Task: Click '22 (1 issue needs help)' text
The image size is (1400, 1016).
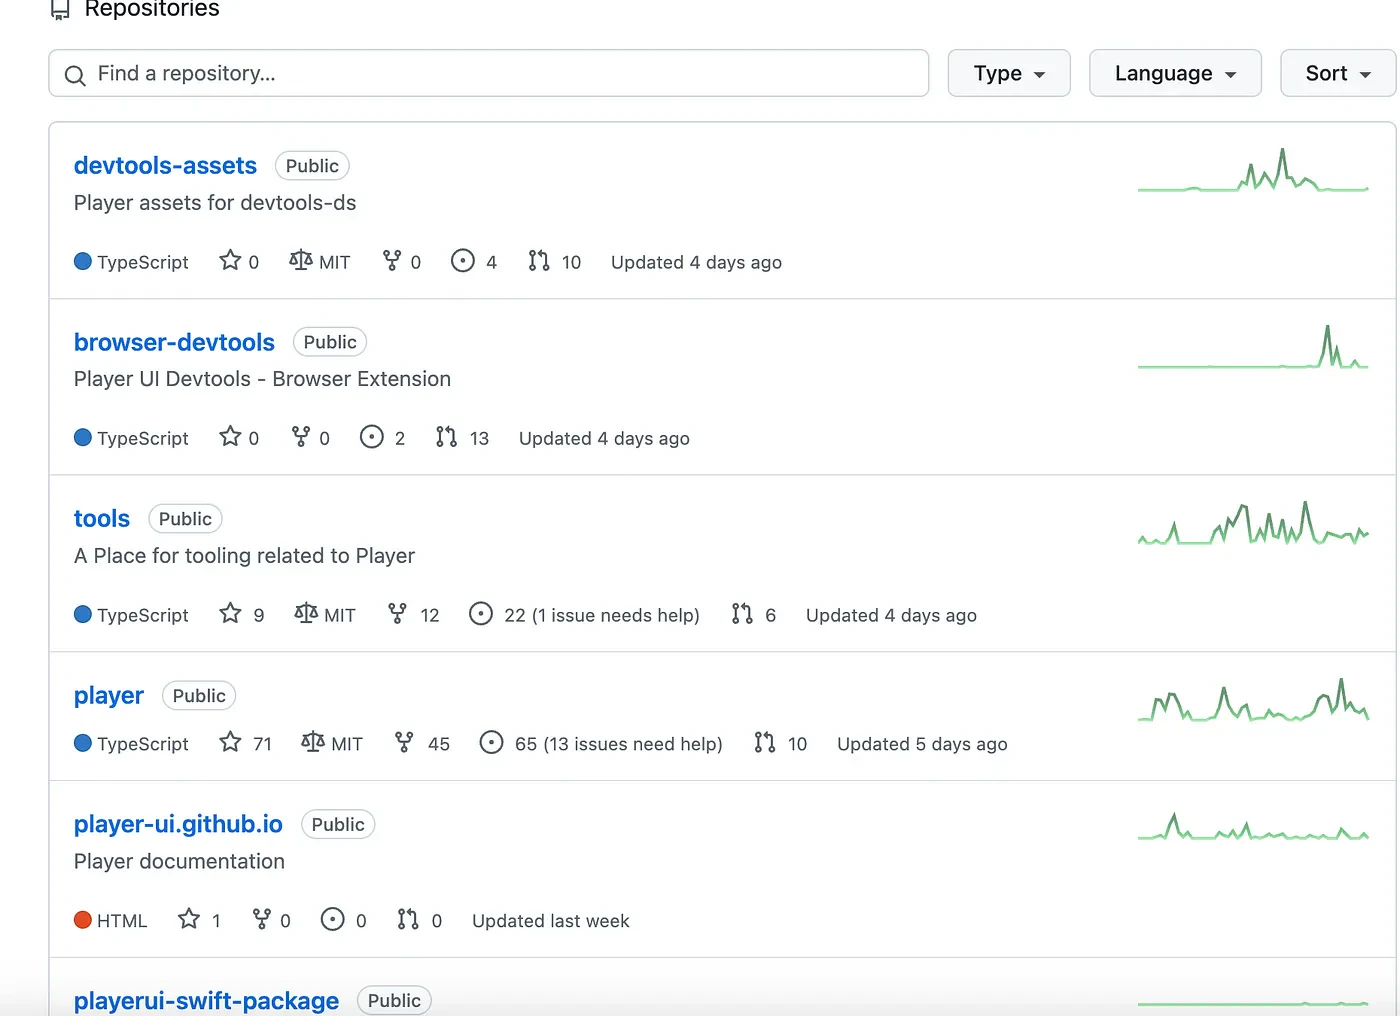Action: click(602, 615)
